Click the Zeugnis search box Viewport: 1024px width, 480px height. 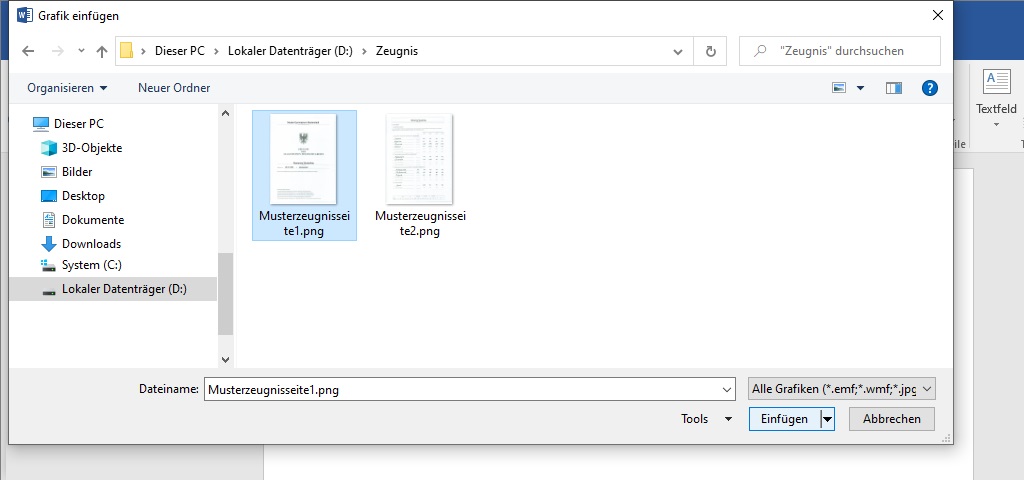click(x=850, y=51)
